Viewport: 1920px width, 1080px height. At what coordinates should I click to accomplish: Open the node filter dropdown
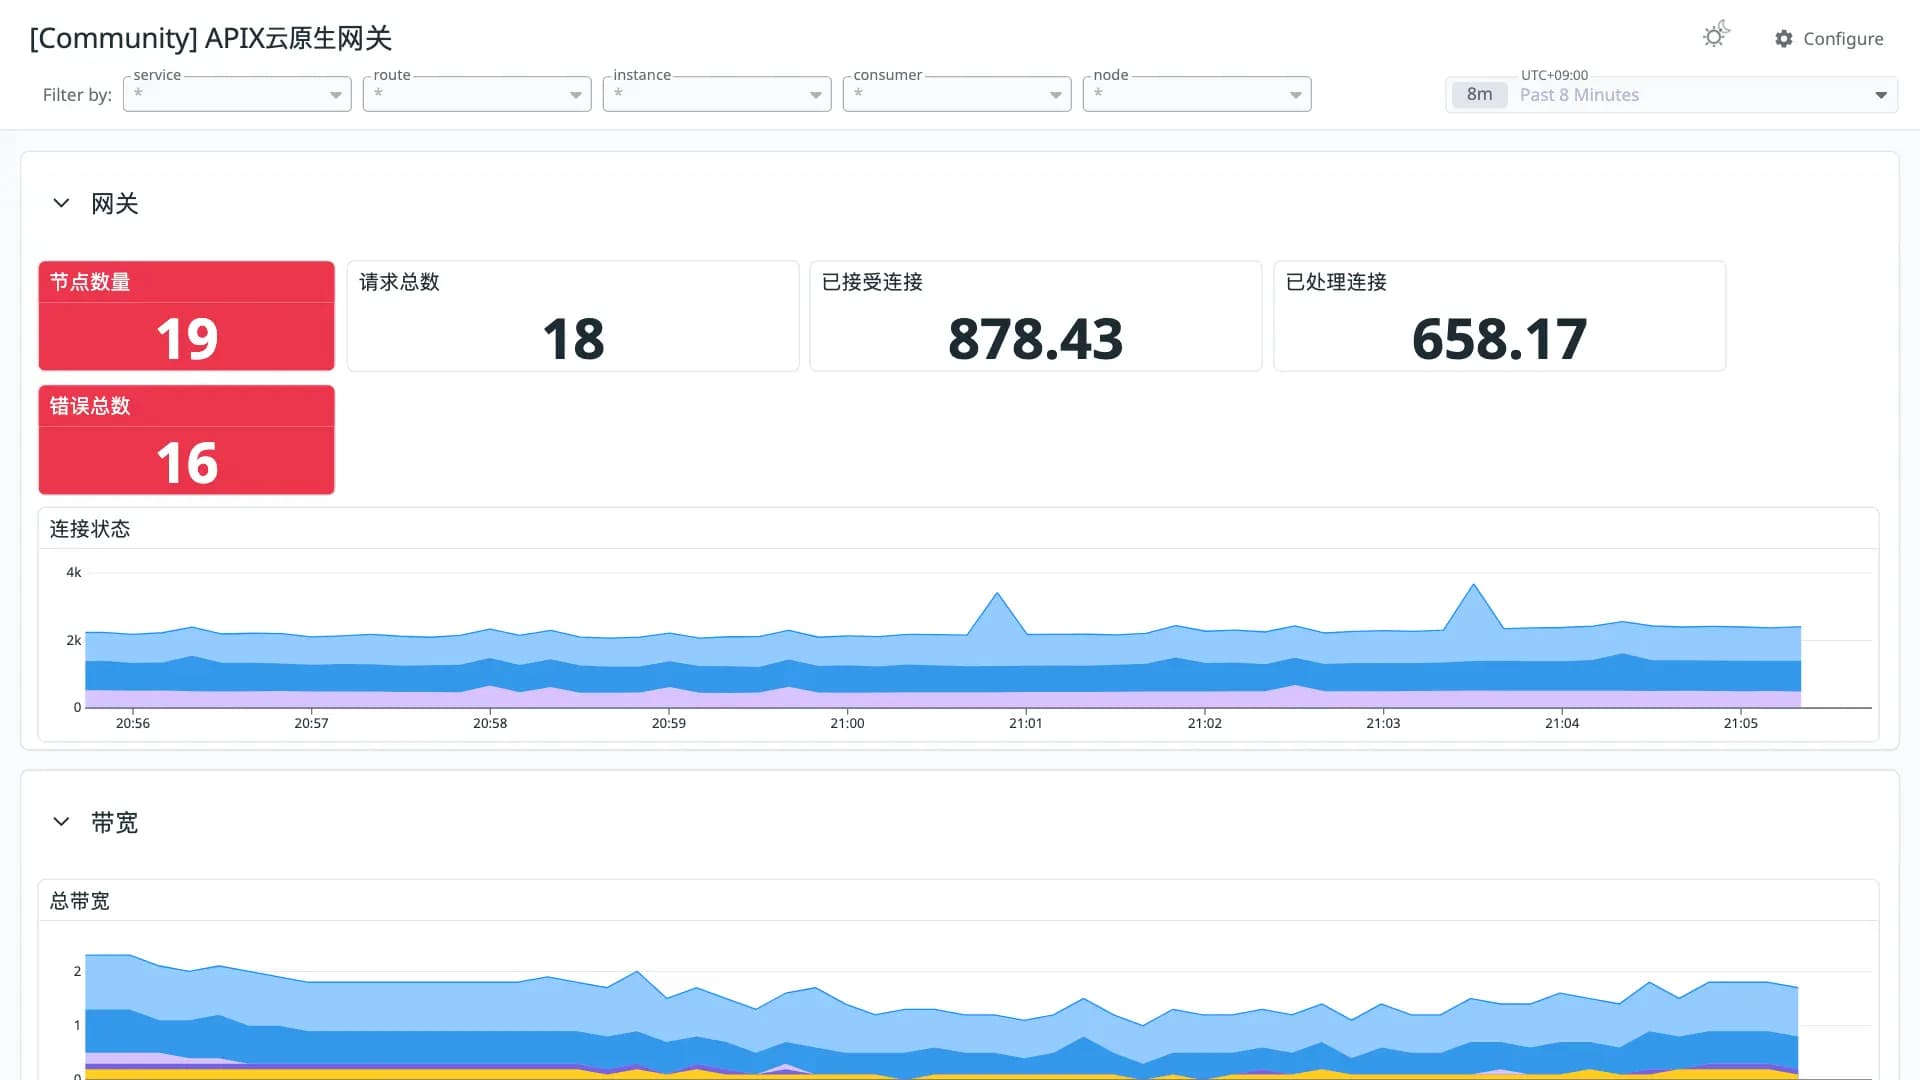pyautogui.click(x=1197, y=94)
